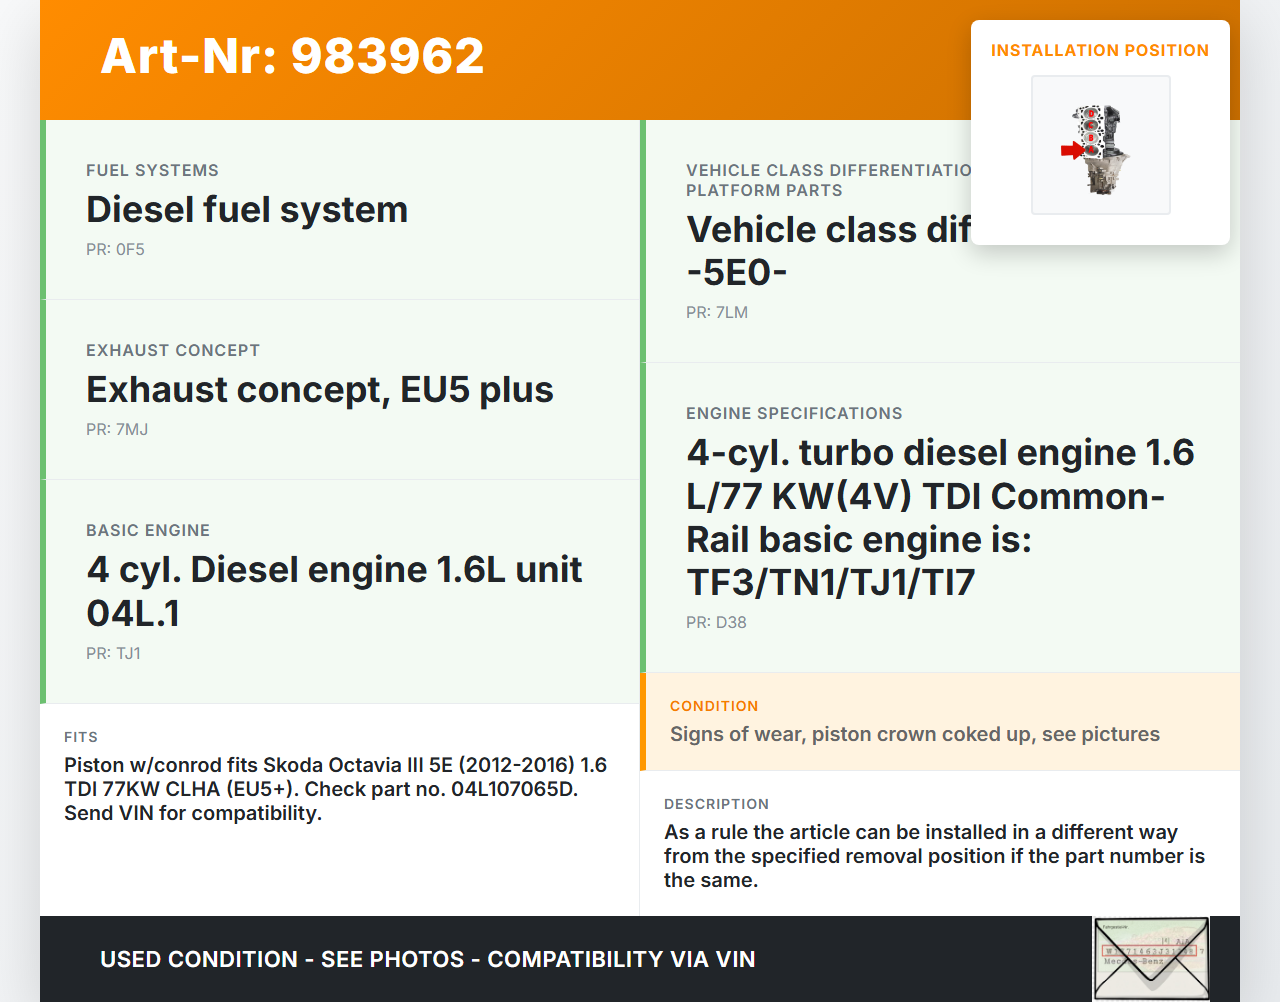Click the Description paragraph about installation
1280x1003 pixels.
[934, 856]
